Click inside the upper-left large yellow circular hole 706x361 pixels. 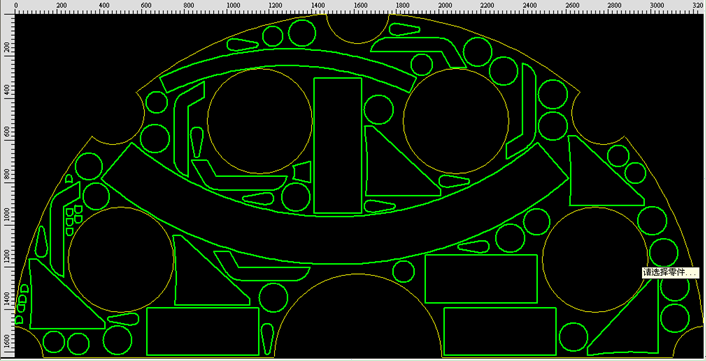click(260, 121)
